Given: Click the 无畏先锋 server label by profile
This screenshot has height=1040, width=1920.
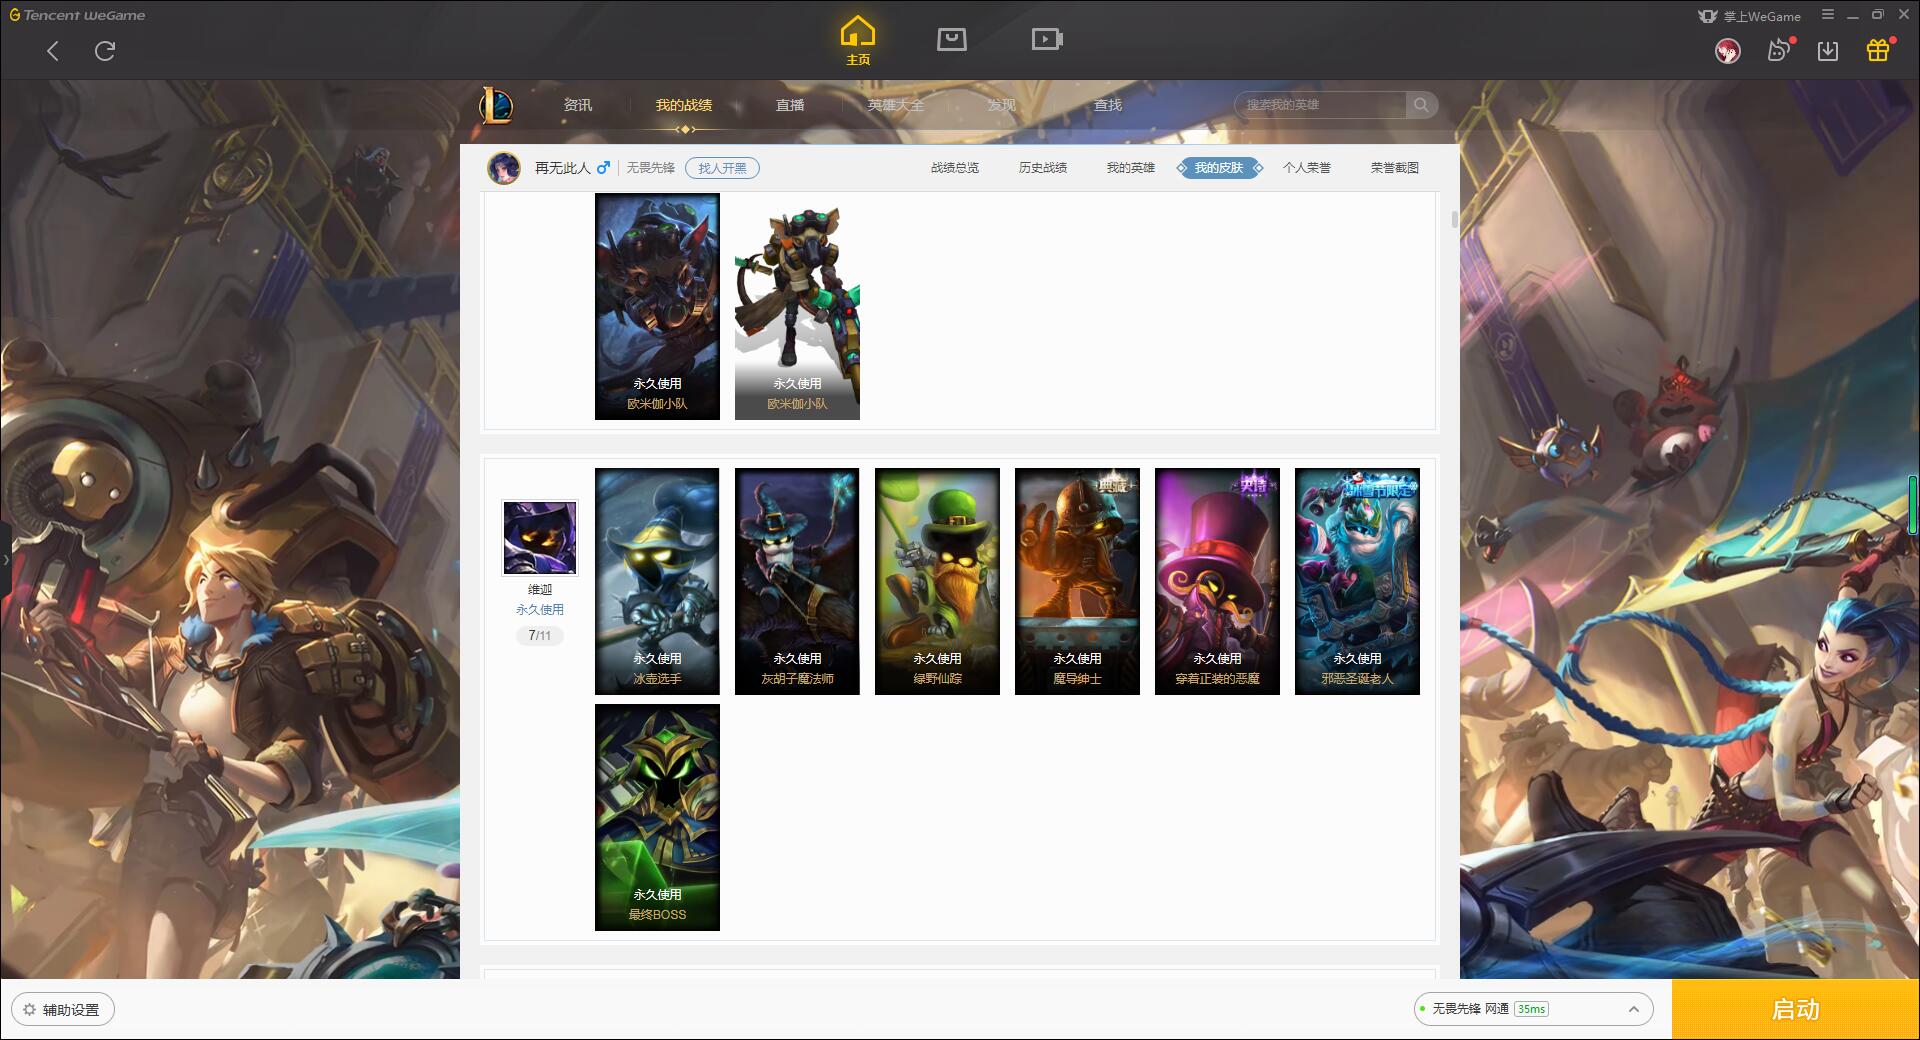Looking at the screenshot, I should (x=651, y=168).
